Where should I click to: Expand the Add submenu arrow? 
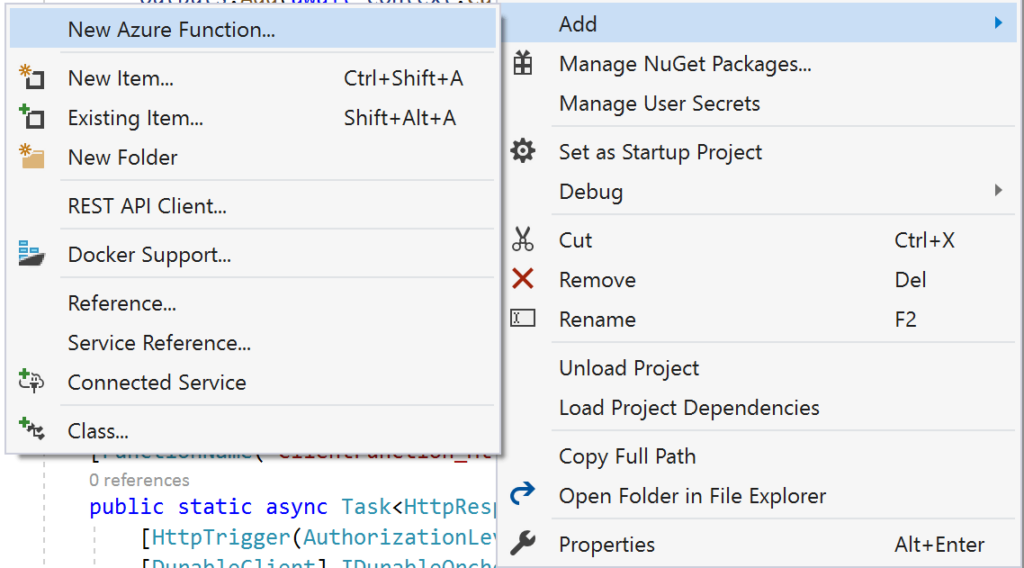[x=999, y=24]
